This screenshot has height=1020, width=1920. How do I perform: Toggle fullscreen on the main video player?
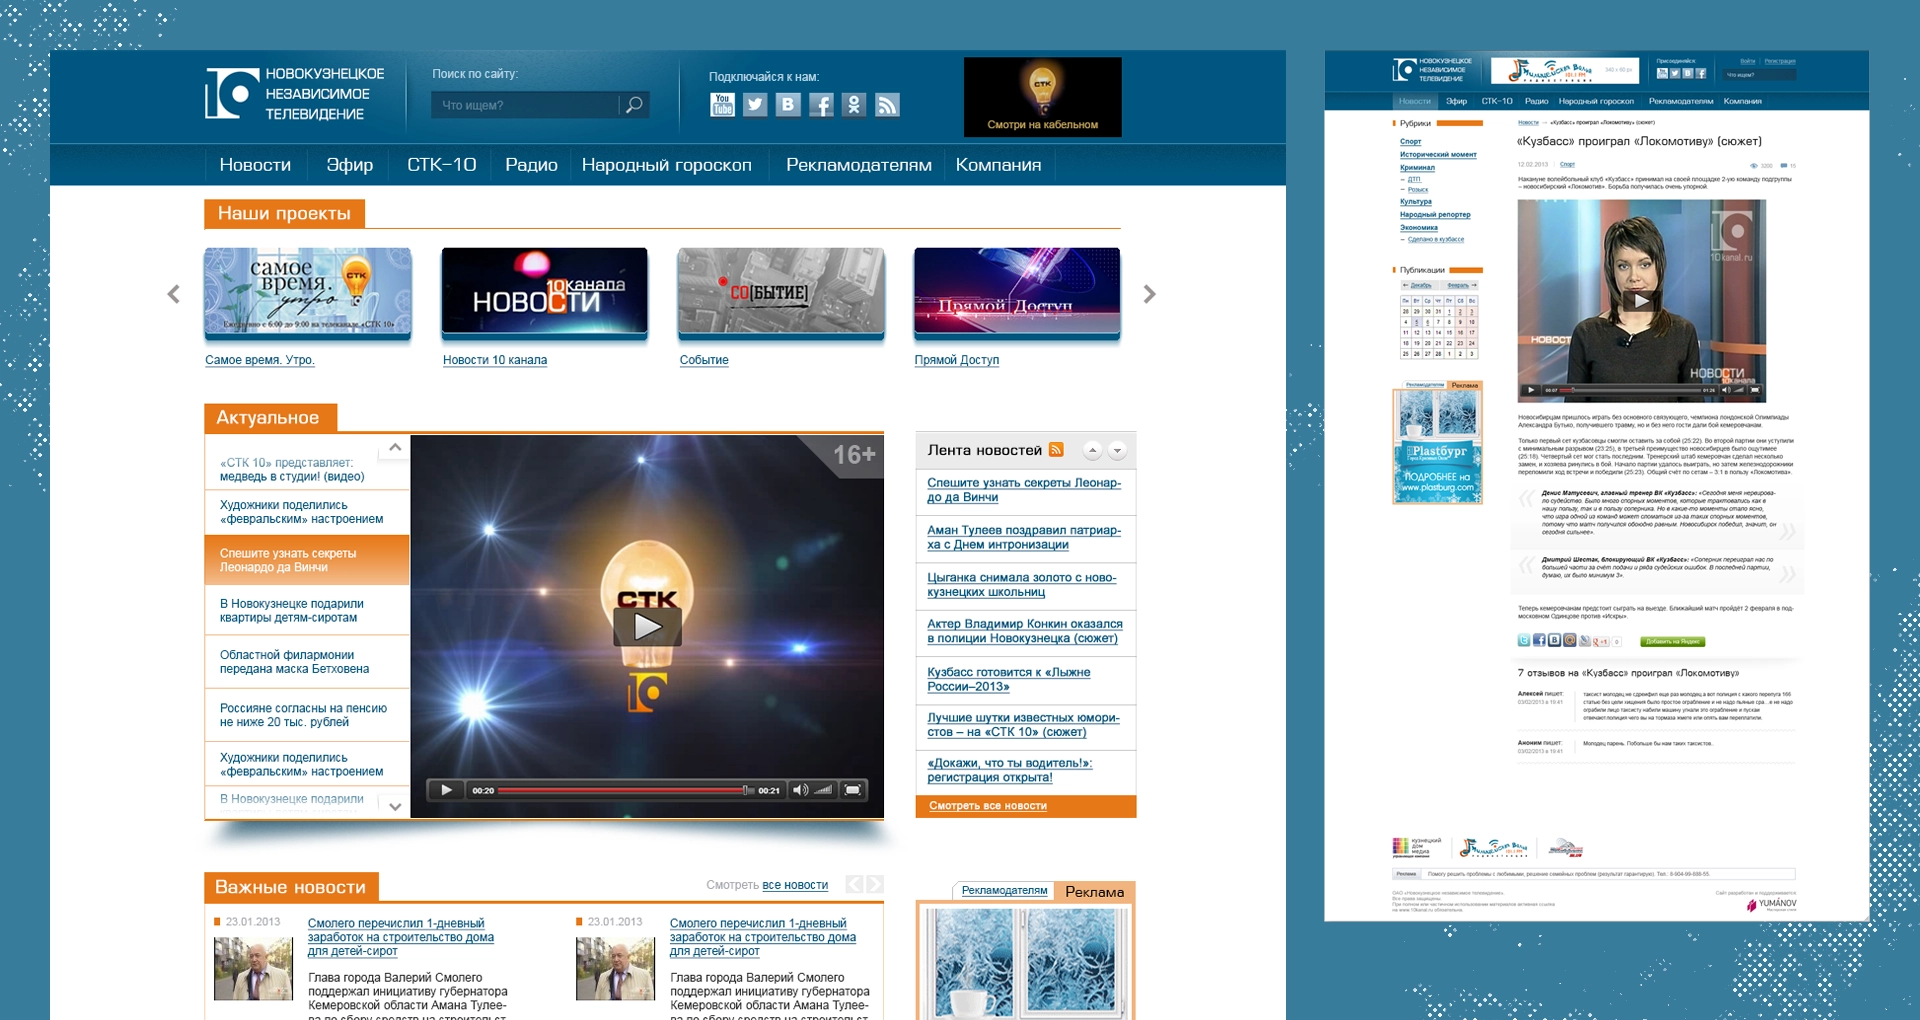[x=853, y=790]
